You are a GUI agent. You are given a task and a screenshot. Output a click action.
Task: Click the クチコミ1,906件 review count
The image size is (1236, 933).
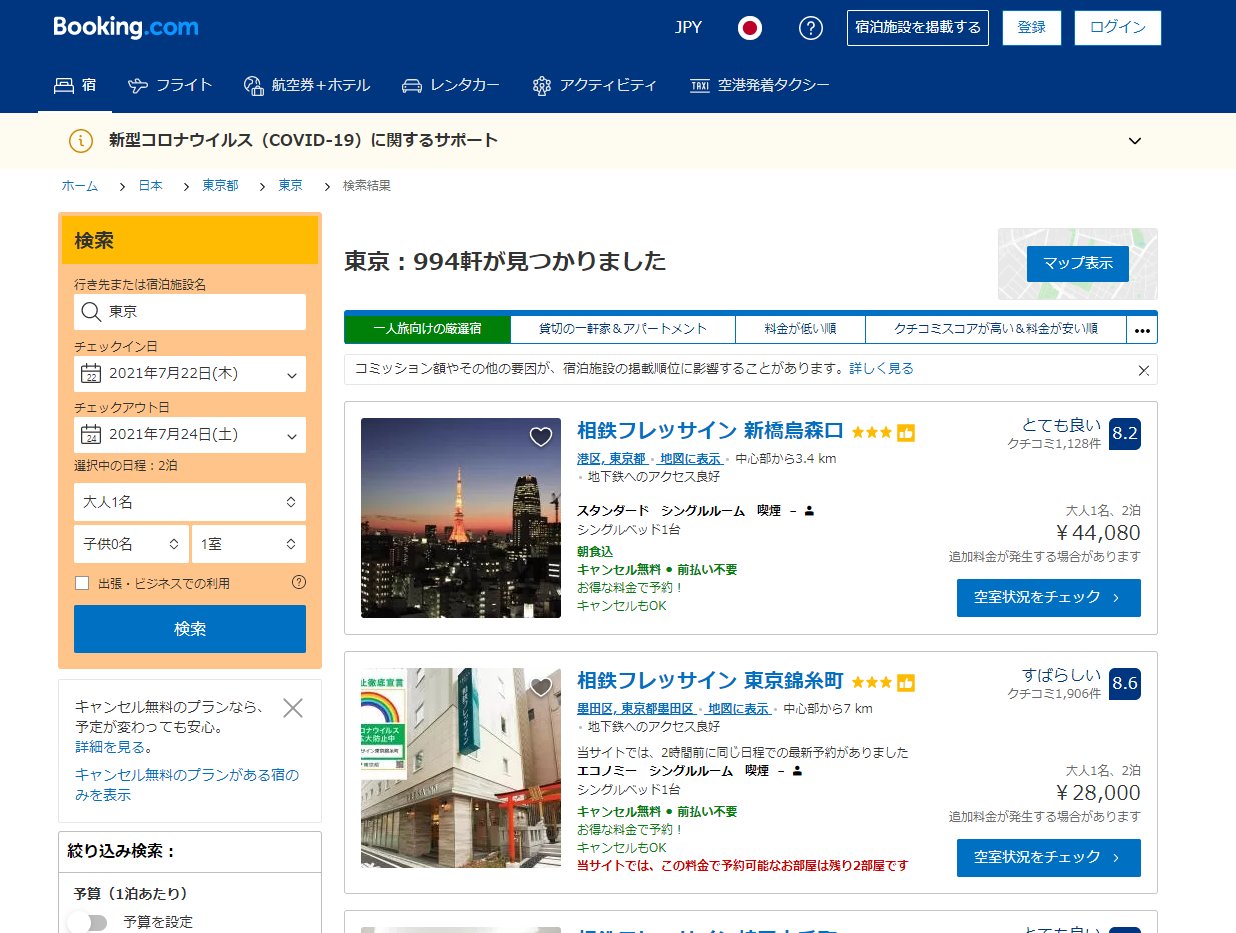pyautogui.click(x=1054, y=693)
